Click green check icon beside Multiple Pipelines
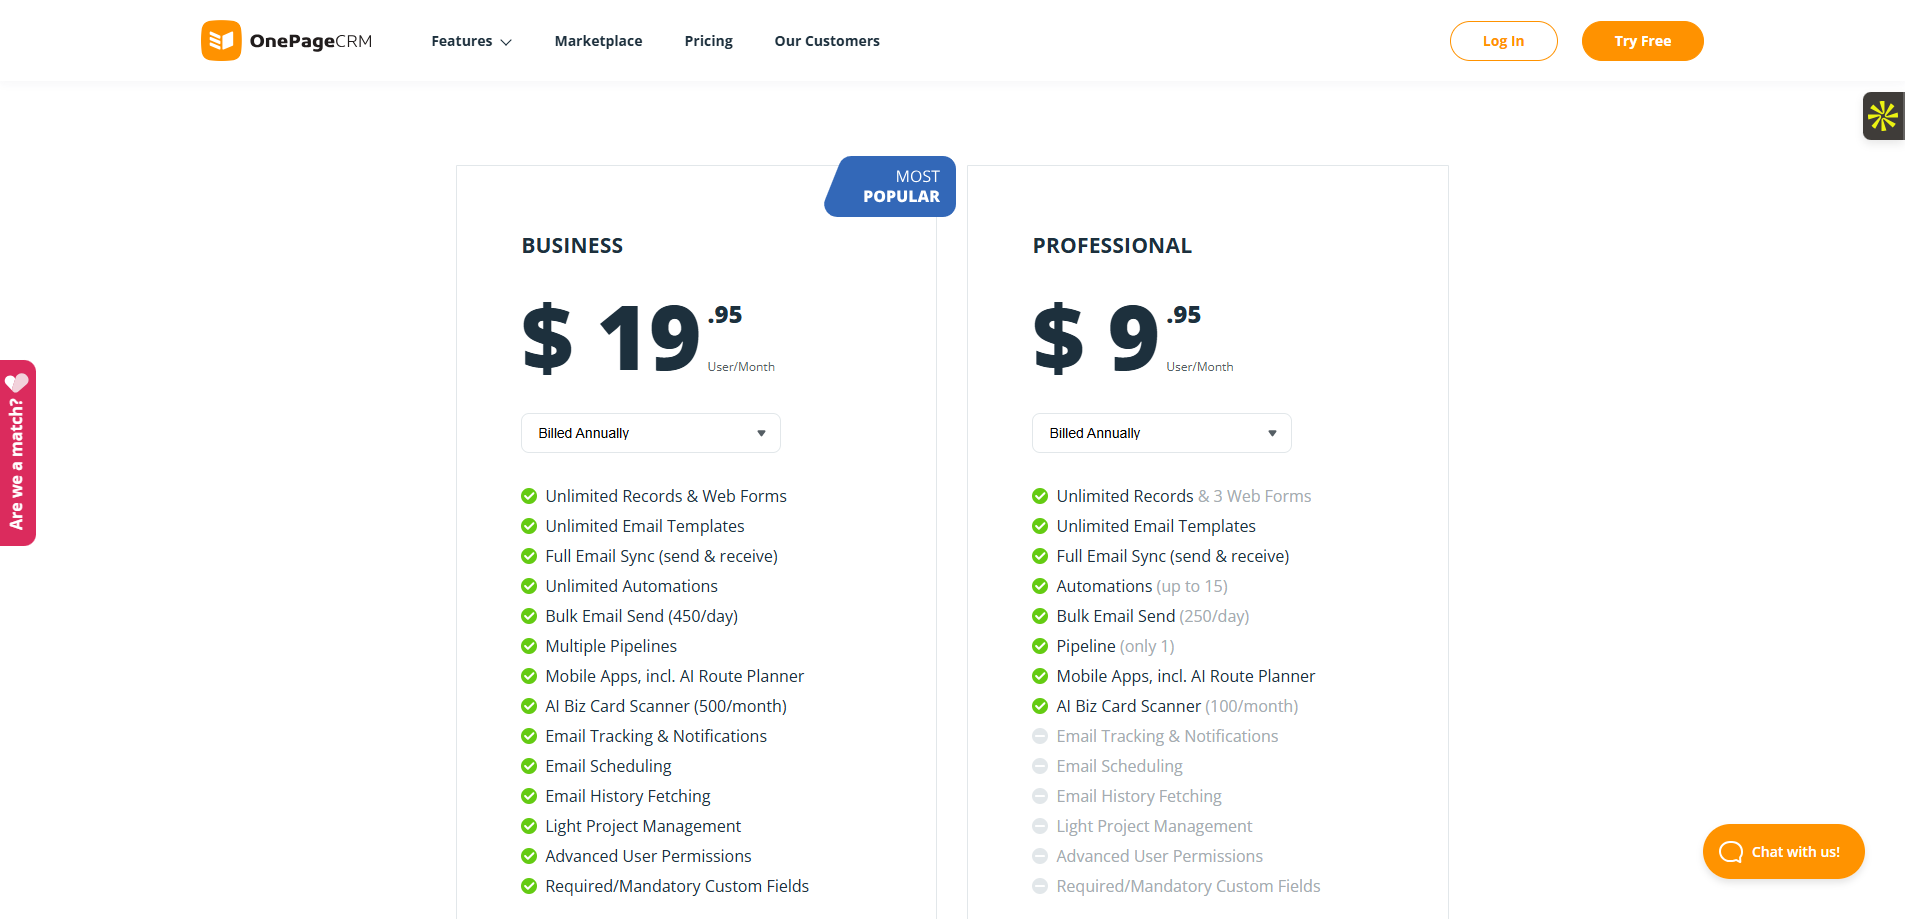Viewport: 1905px width, 919px height. 529,646
